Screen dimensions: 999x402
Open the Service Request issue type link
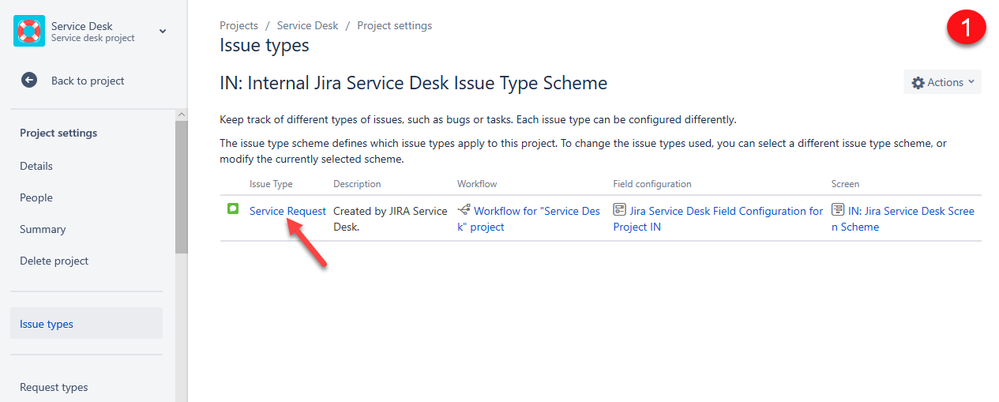(287, 212)
